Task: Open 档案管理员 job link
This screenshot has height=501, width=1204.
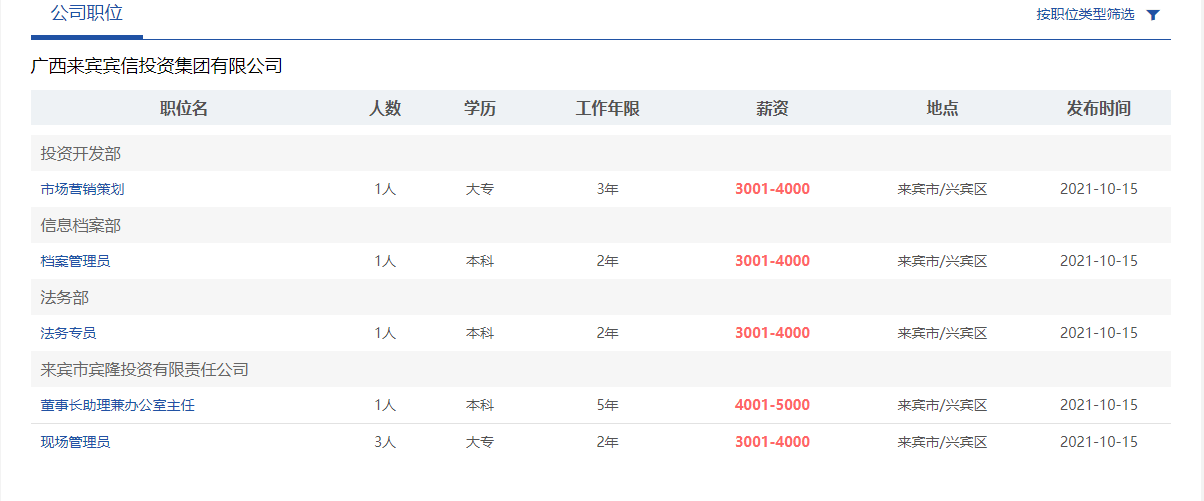Action: (x=75, y=261)
